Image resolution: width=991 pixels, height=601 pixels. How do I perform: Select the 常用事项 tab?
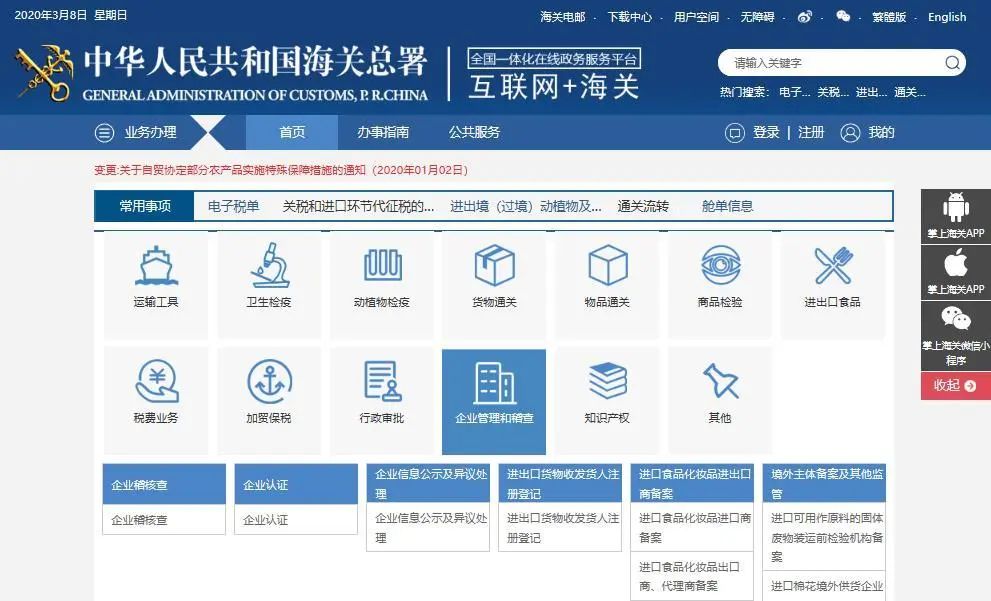[x=145, y=206]
